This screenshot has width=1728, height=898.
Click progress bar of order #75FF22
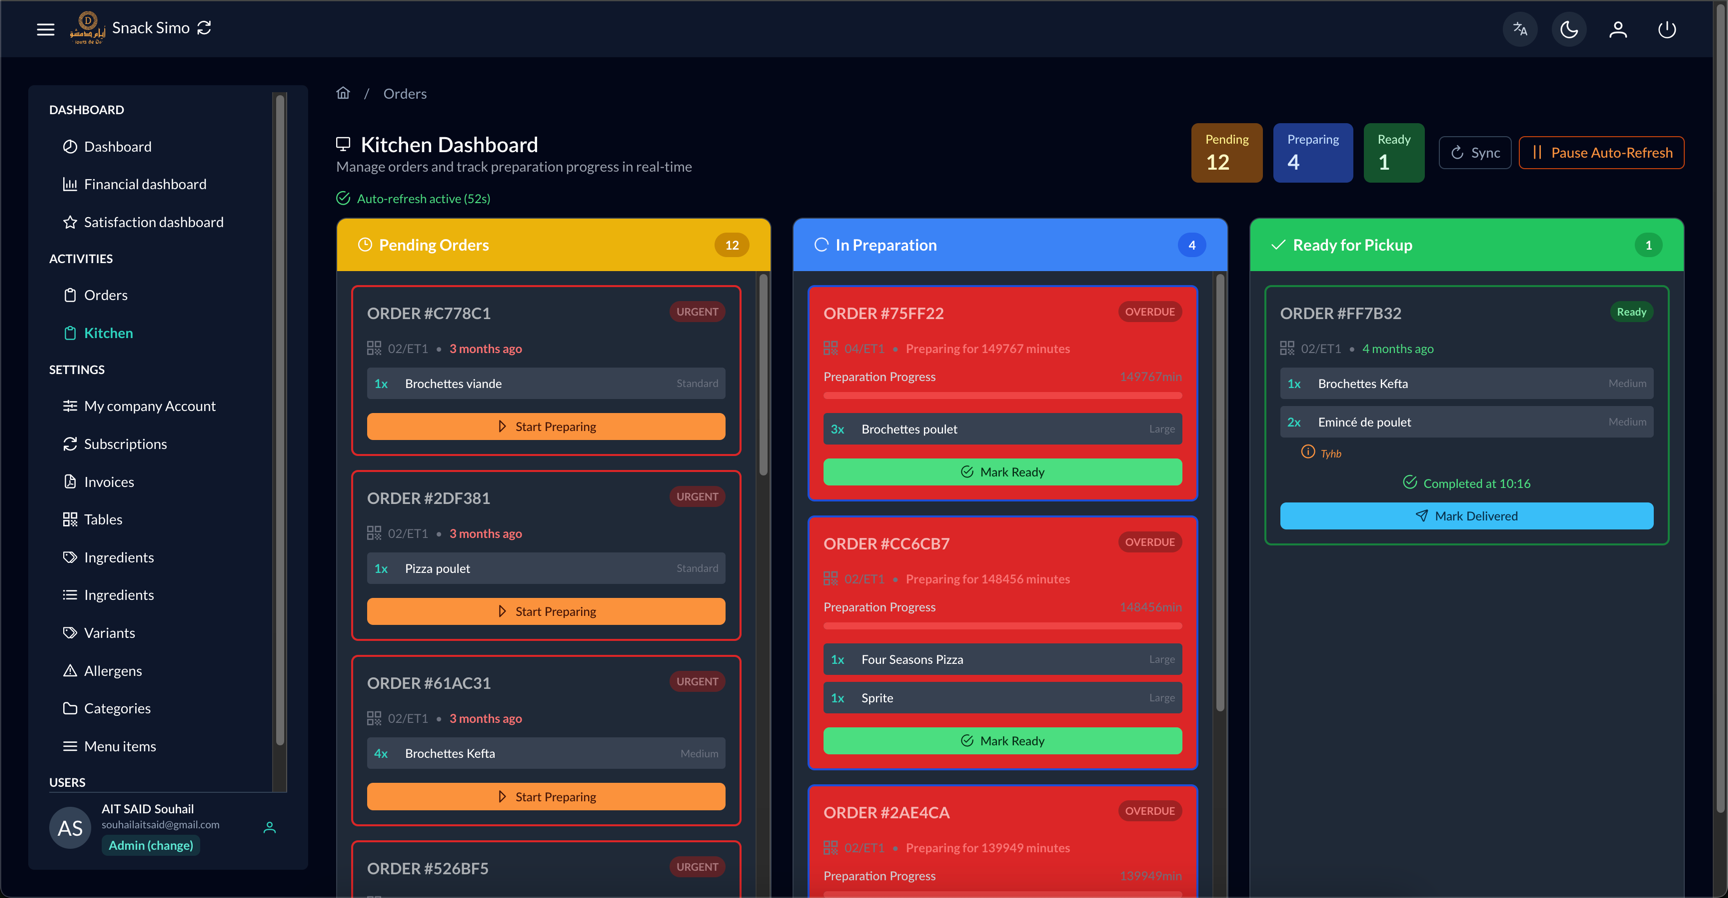pyautogui.click(x=1002, y=396)
